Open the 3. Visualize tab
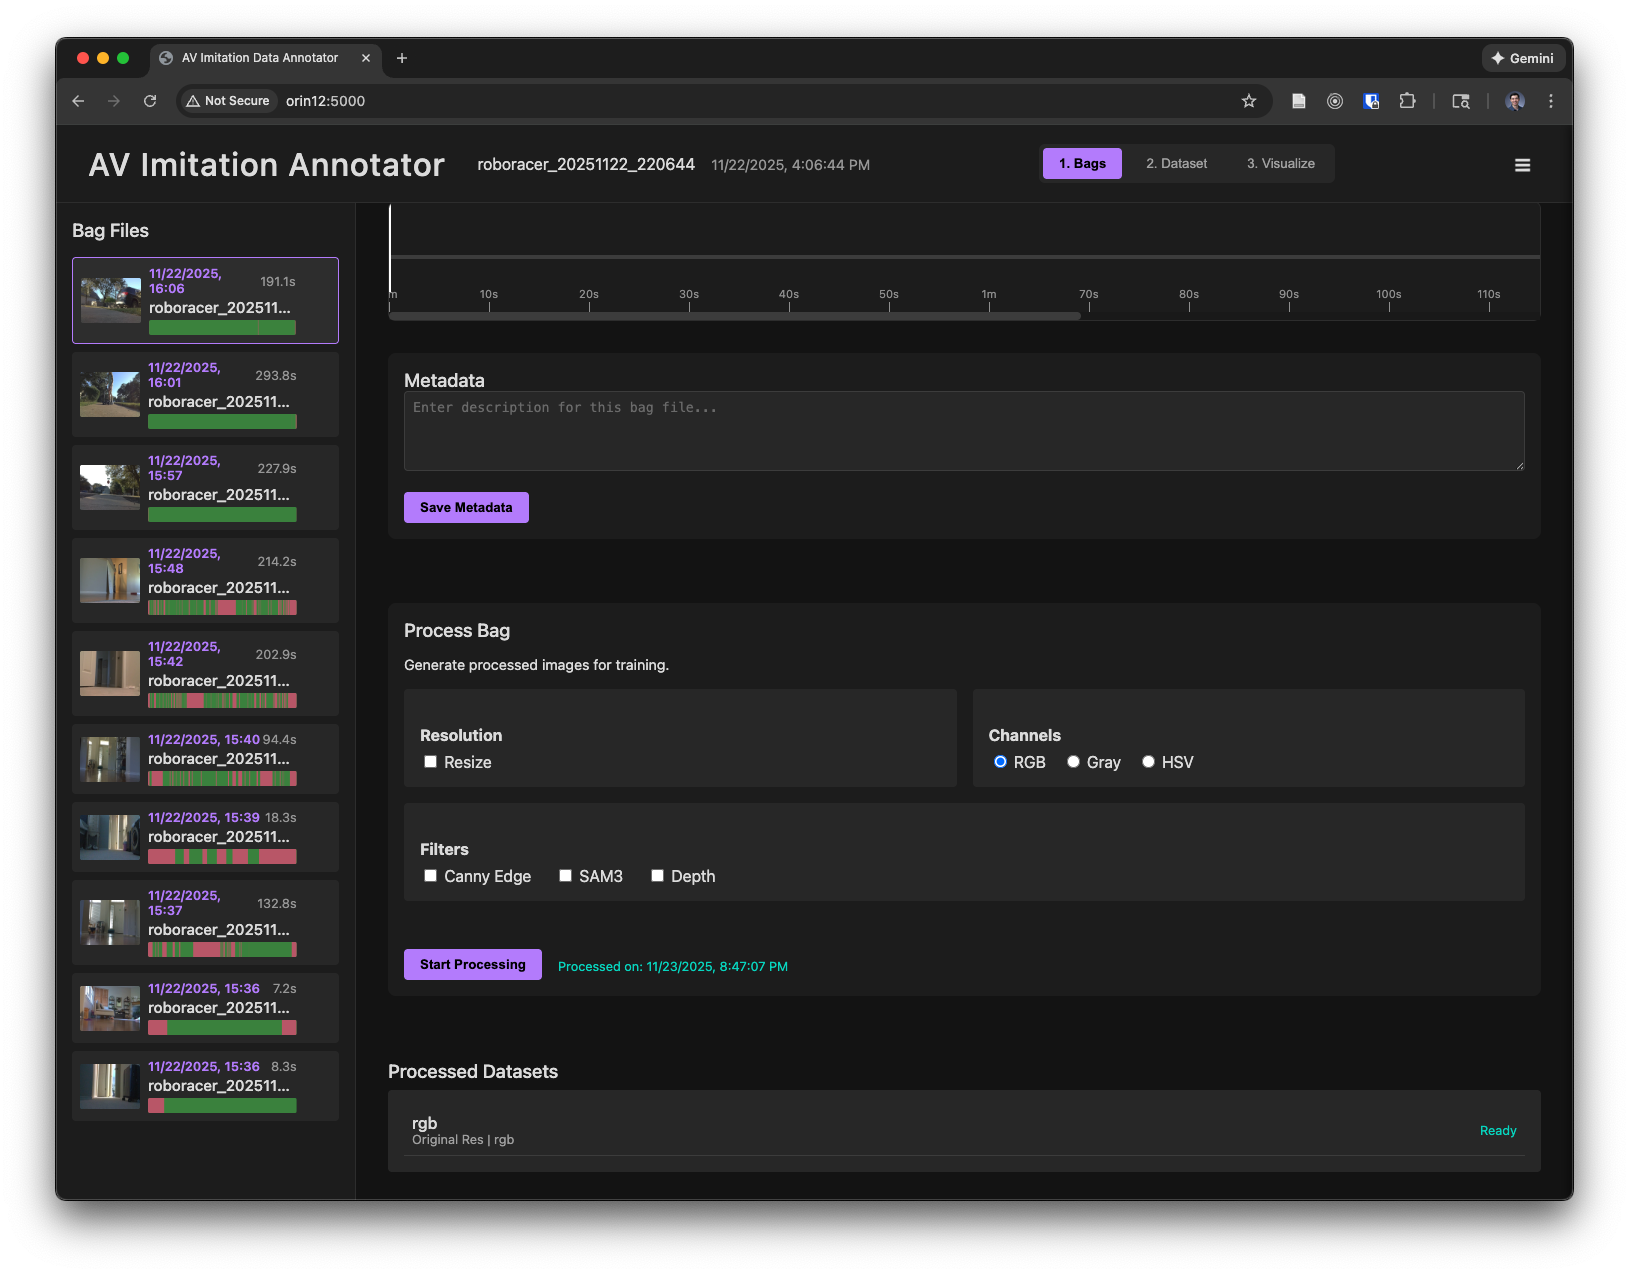Screen dimensions: 1629x1274 (1280, 164)
